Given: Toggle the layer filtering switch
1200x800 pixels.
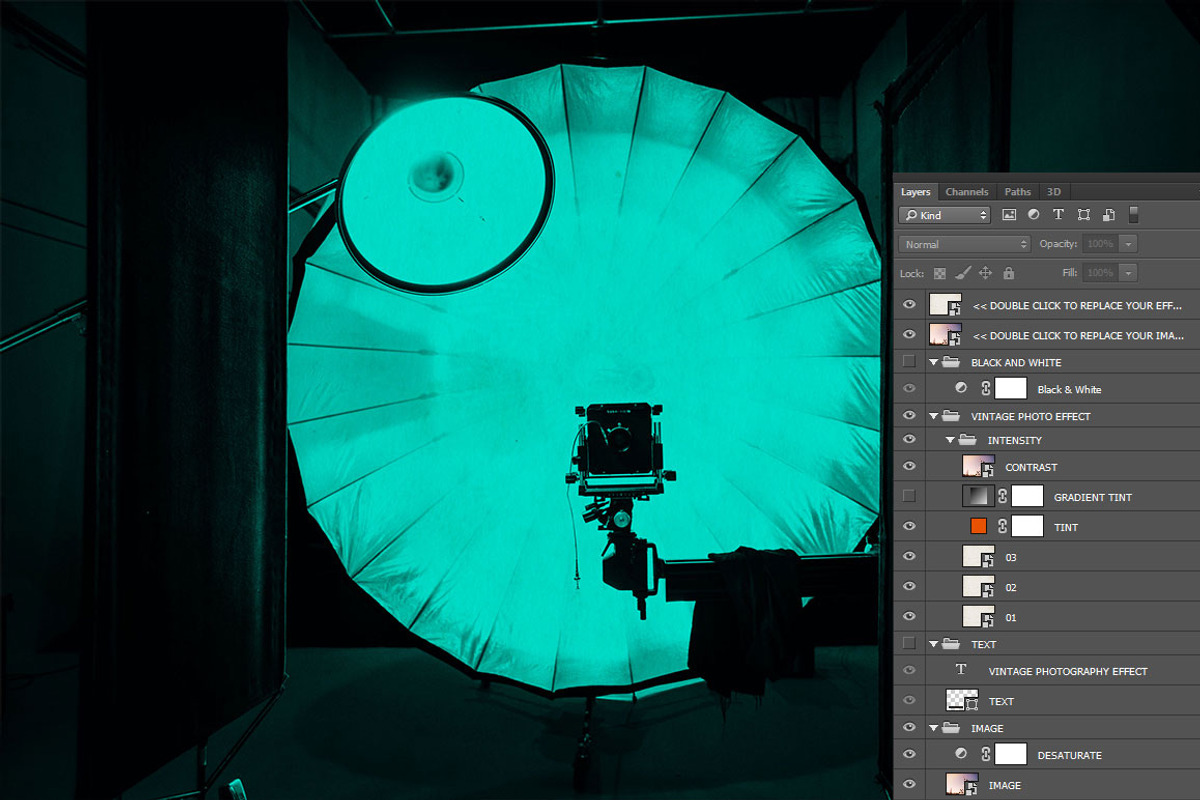Looking at the screenshot, I should click(x=1134, y=214).
